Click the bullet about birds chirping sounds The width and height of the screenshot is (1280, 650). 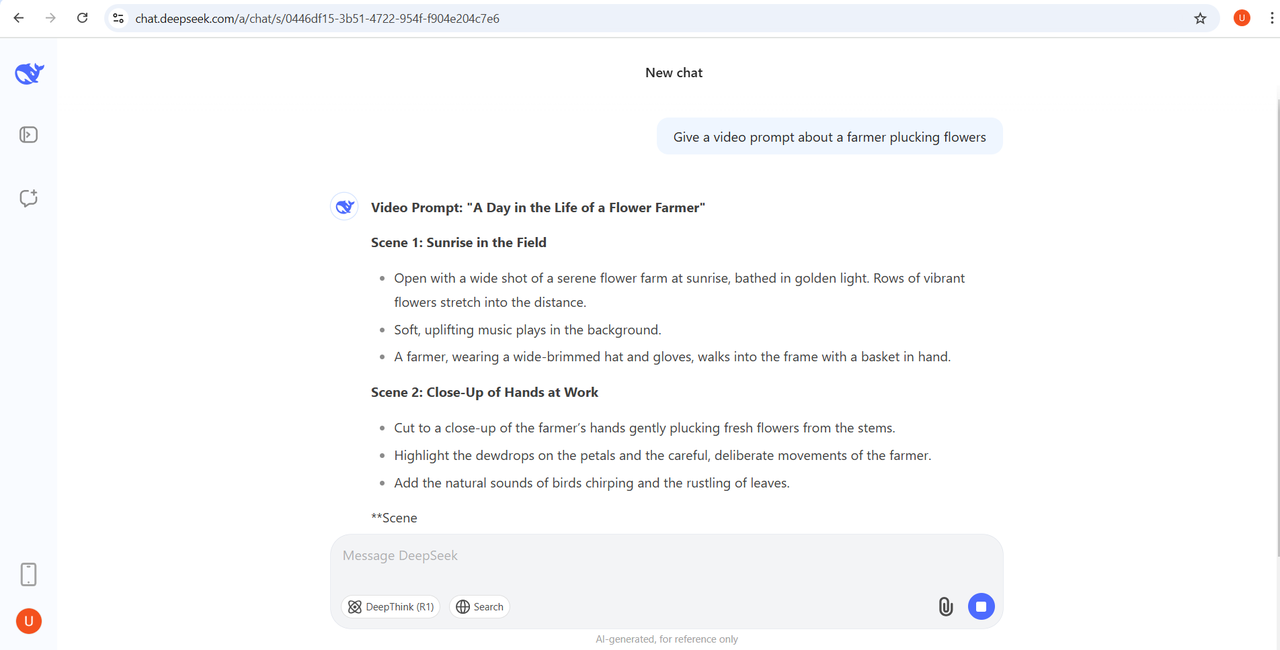point(592,483)
